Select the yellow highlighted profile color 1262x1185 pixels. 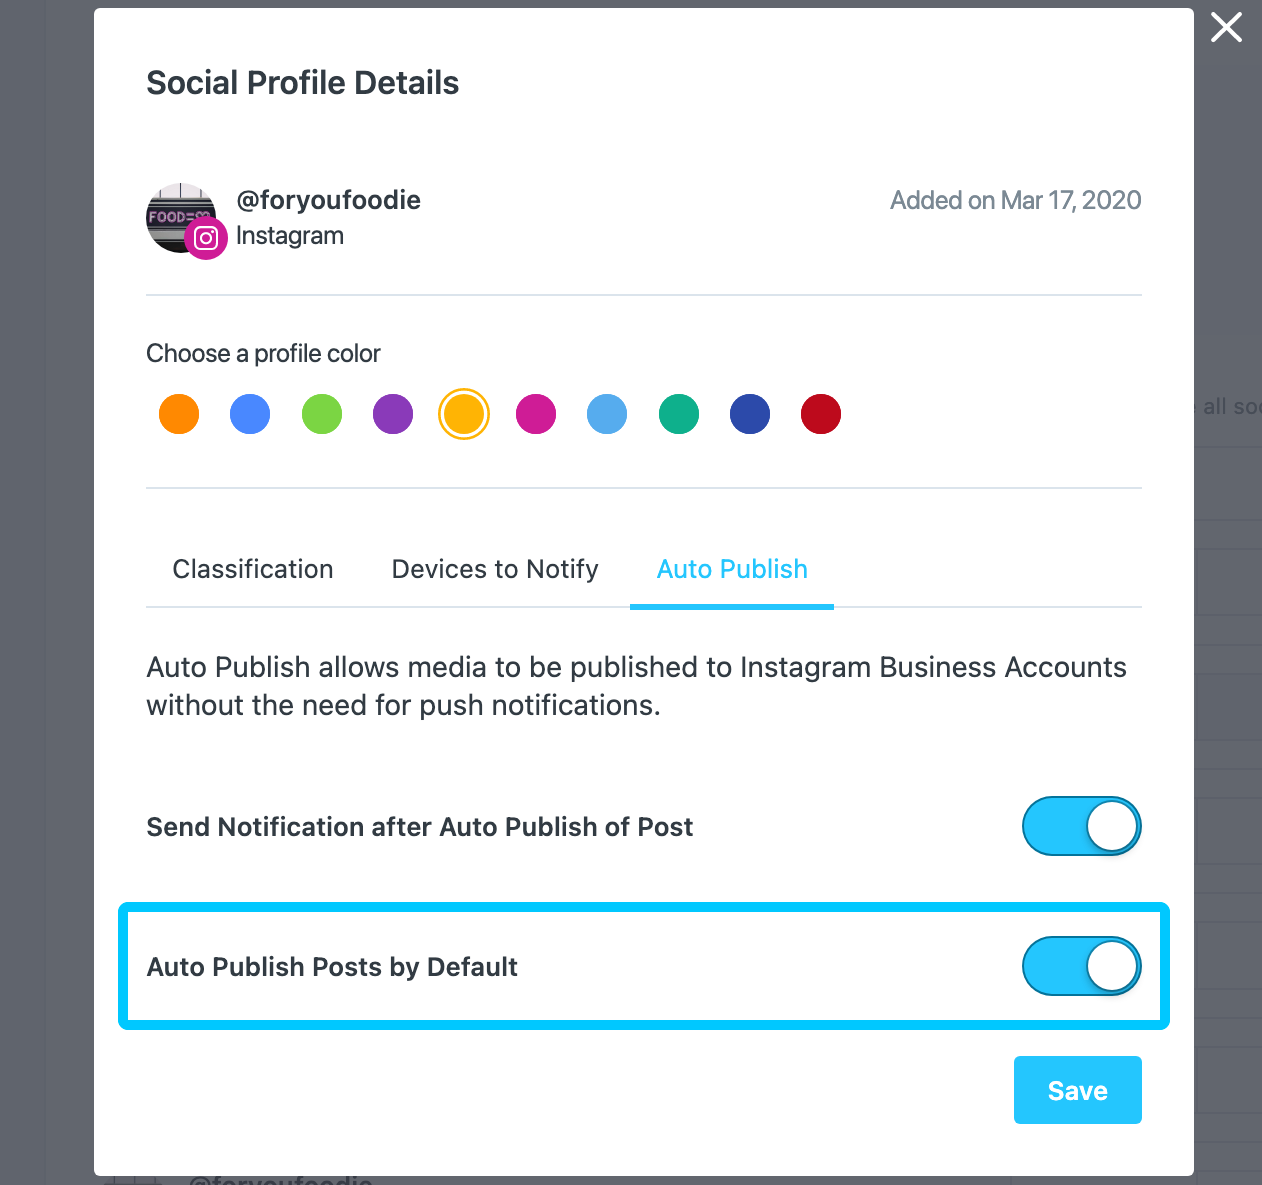464,414
